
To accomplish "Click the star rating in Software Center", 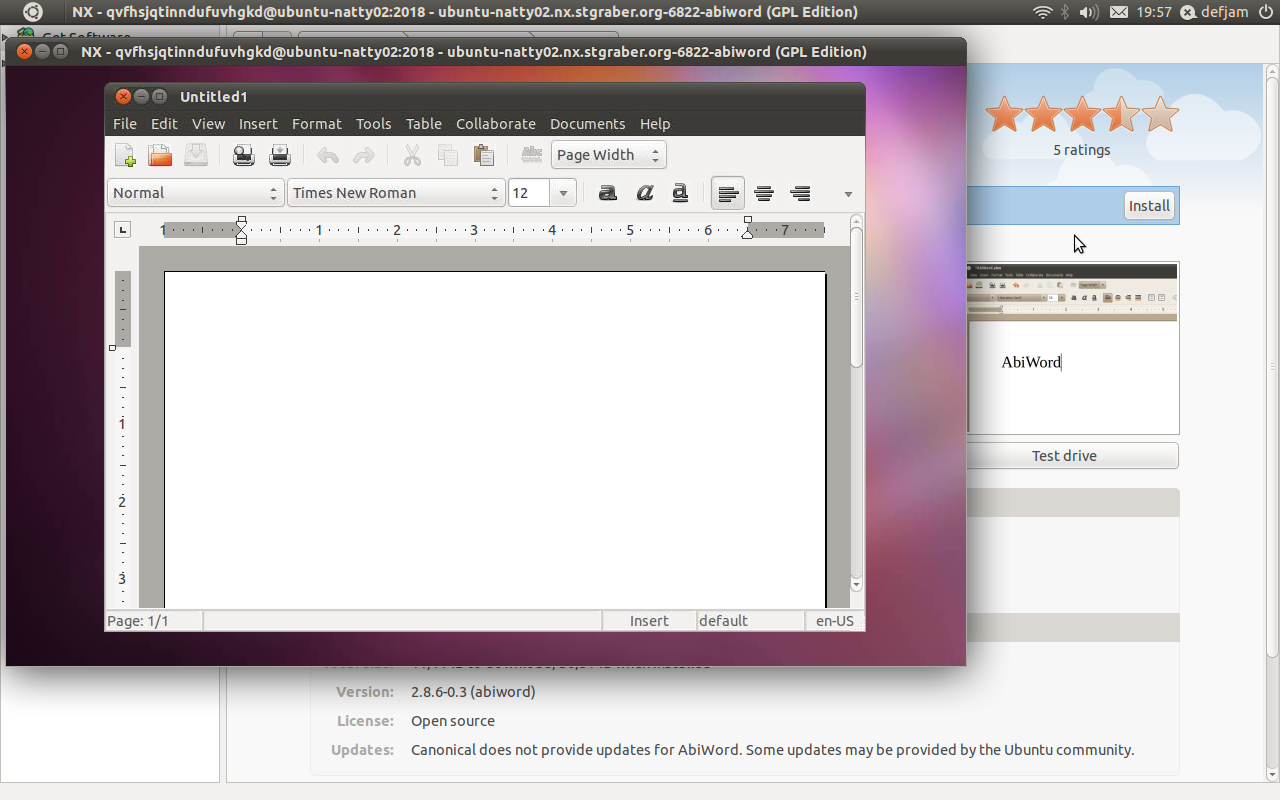I will tap(1082, 115).
